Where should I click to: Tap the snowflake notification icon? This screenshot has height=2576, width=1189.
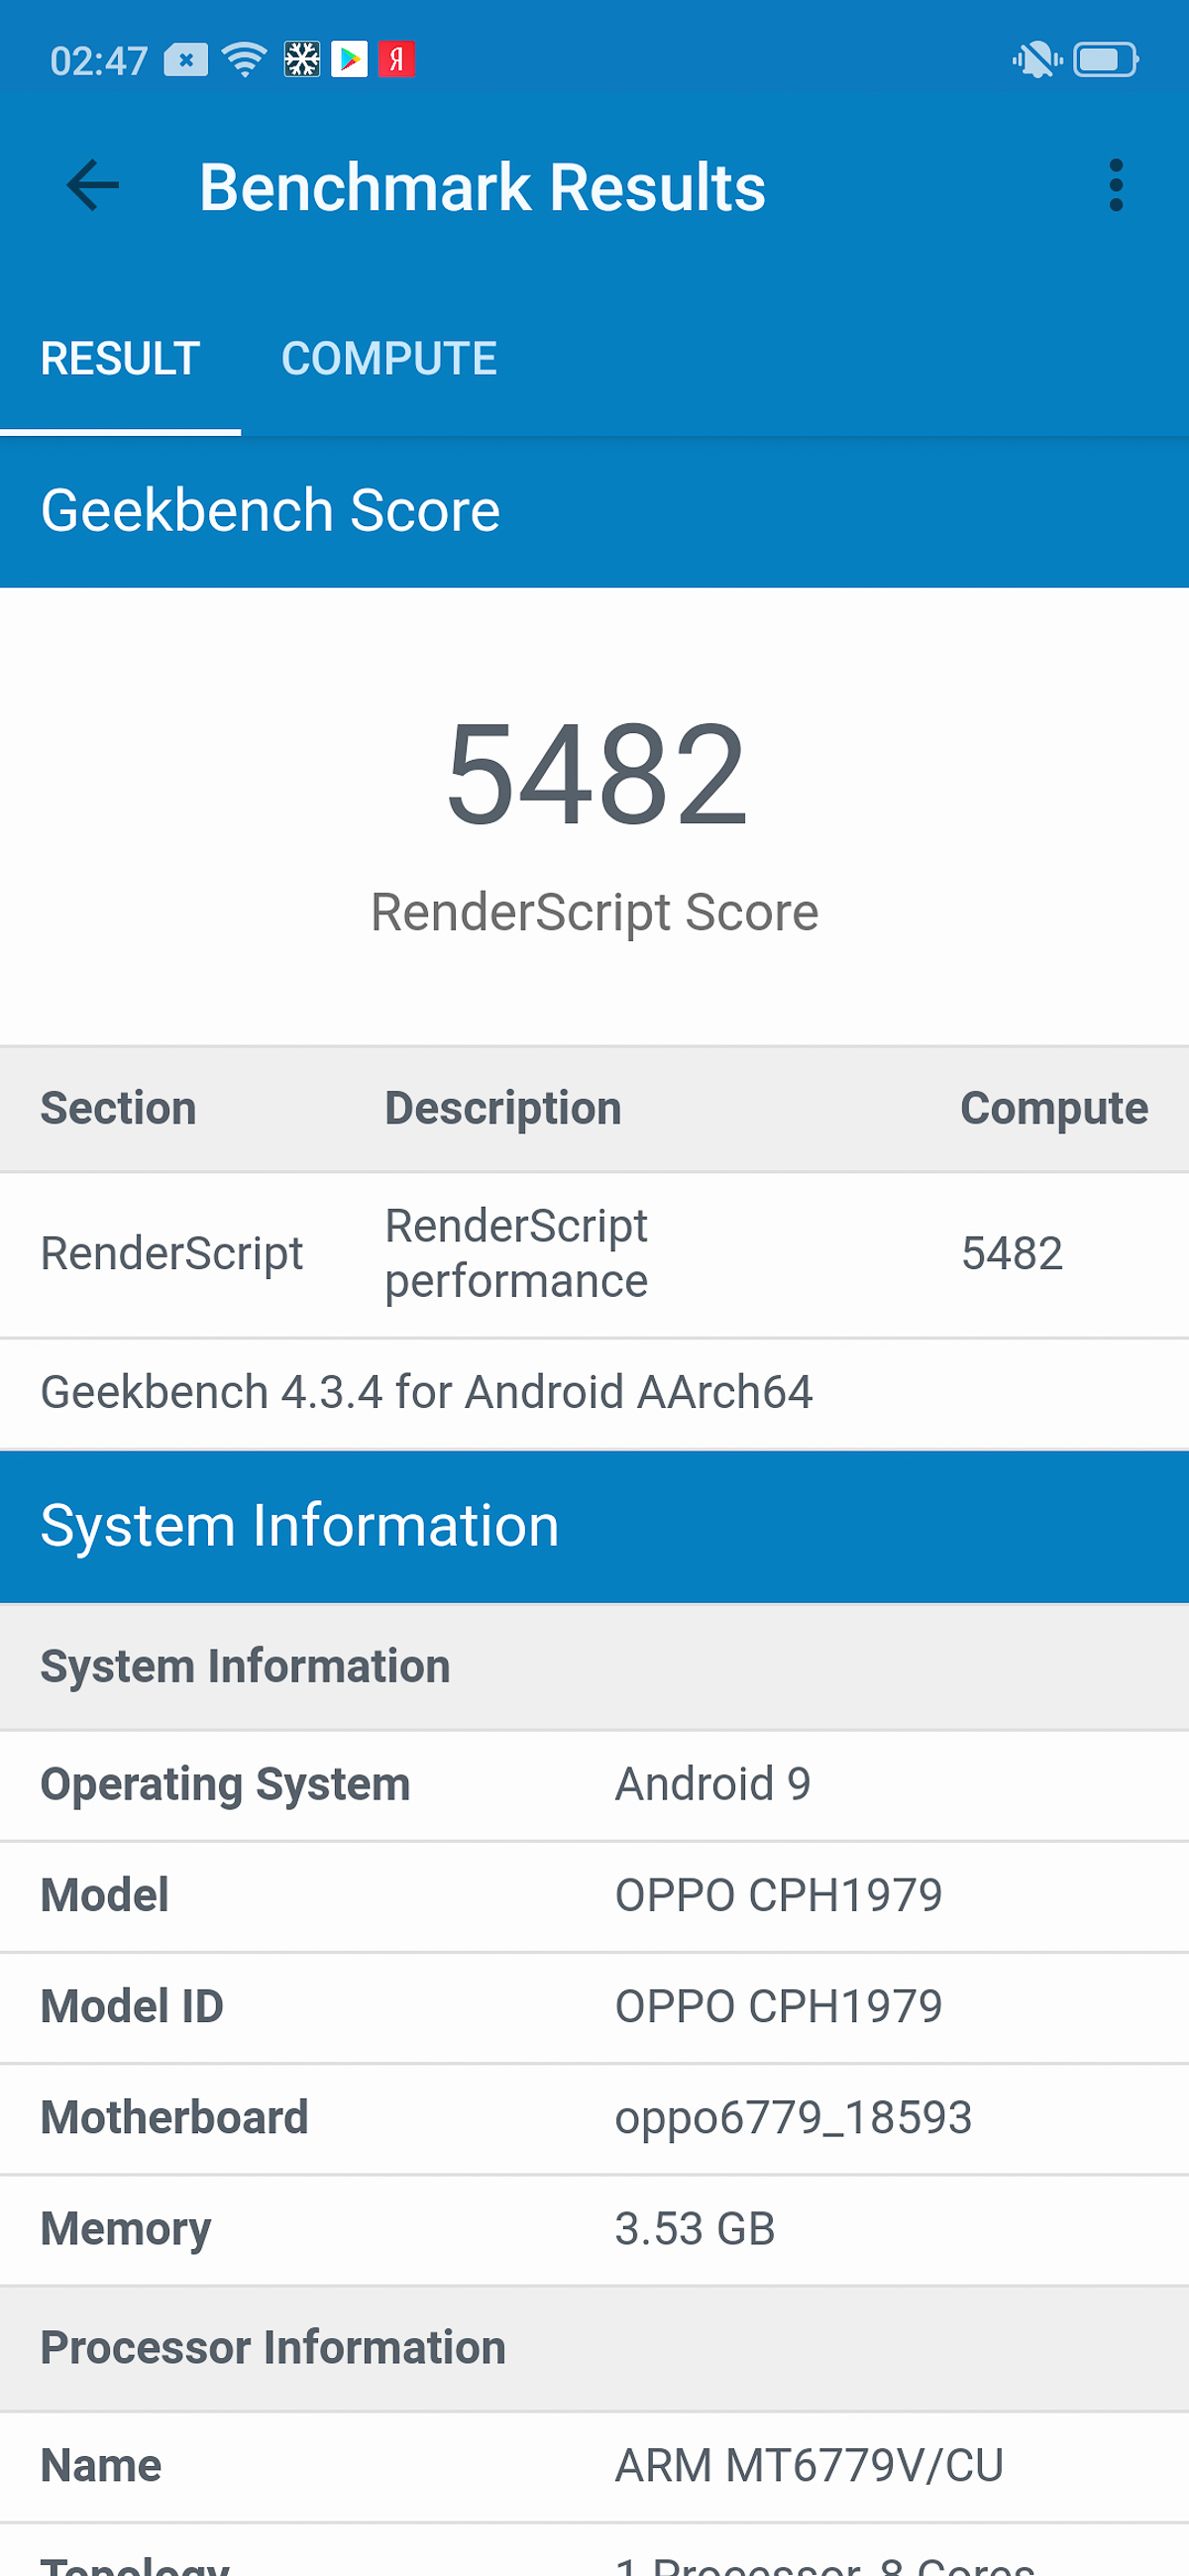coord(302,60)
